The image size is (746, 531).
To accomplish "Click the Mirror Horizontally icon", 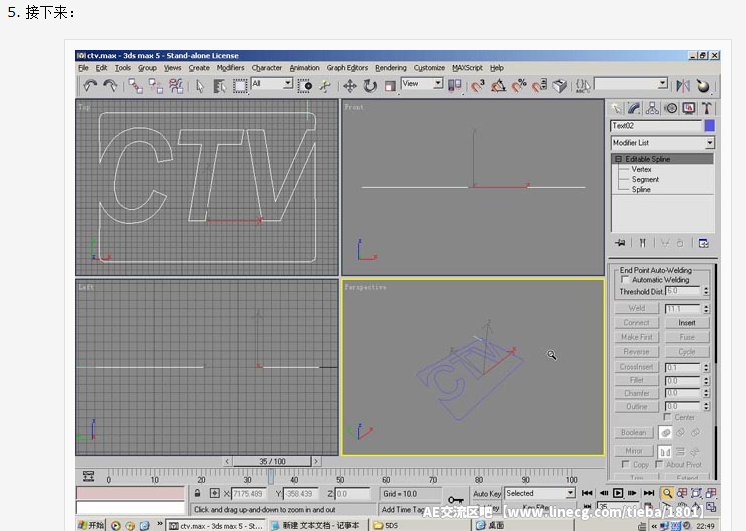I will (x=665, y=451).
